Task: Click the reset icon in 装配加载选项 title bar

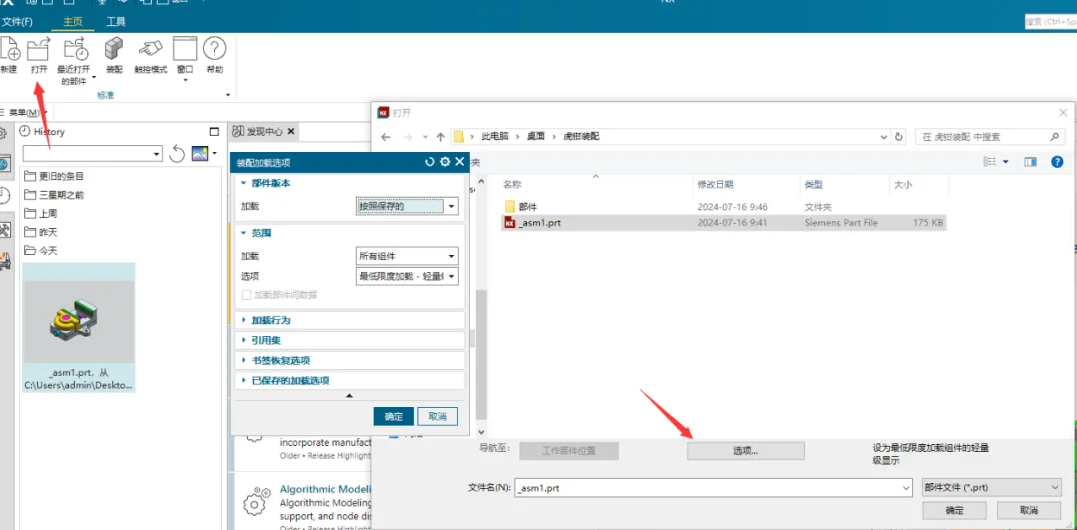Action: [x=430, y=161]
